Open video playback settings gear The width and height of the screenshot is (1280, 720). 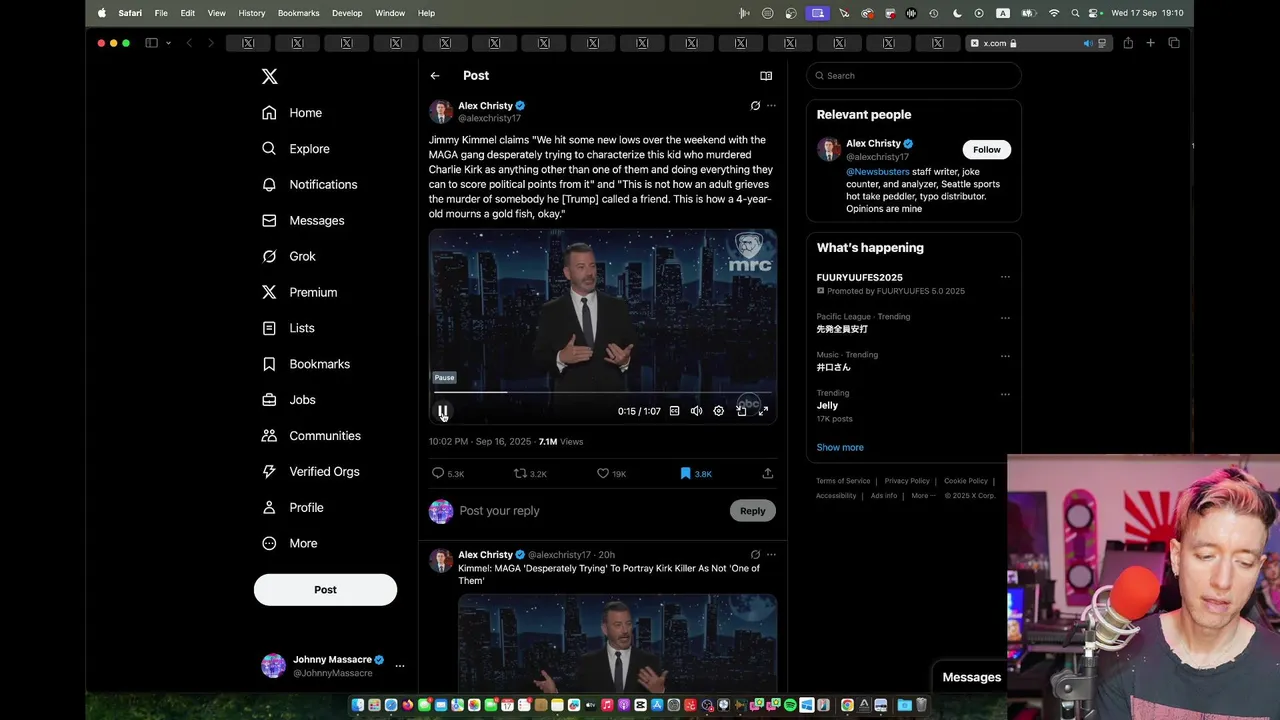pos(719,411)
